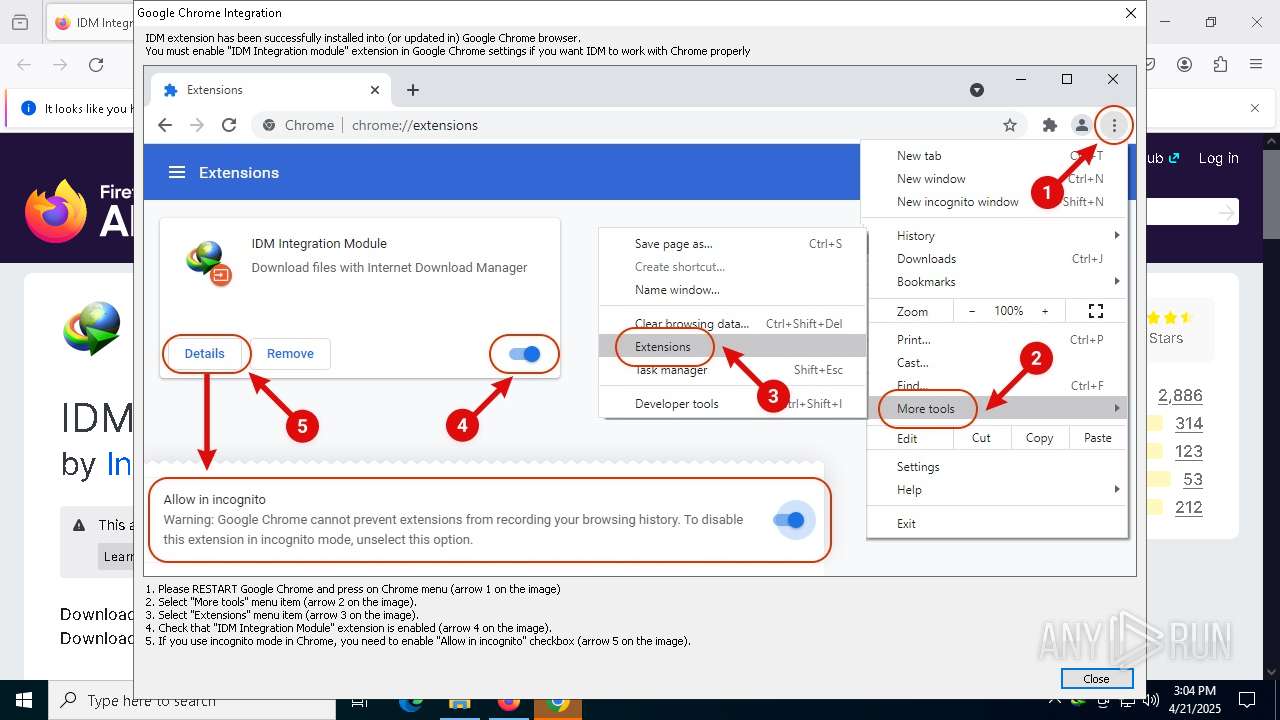Screen dimensions: 1280x720
Task: Click the 314 ratings count link
Action: [1189, 423]
